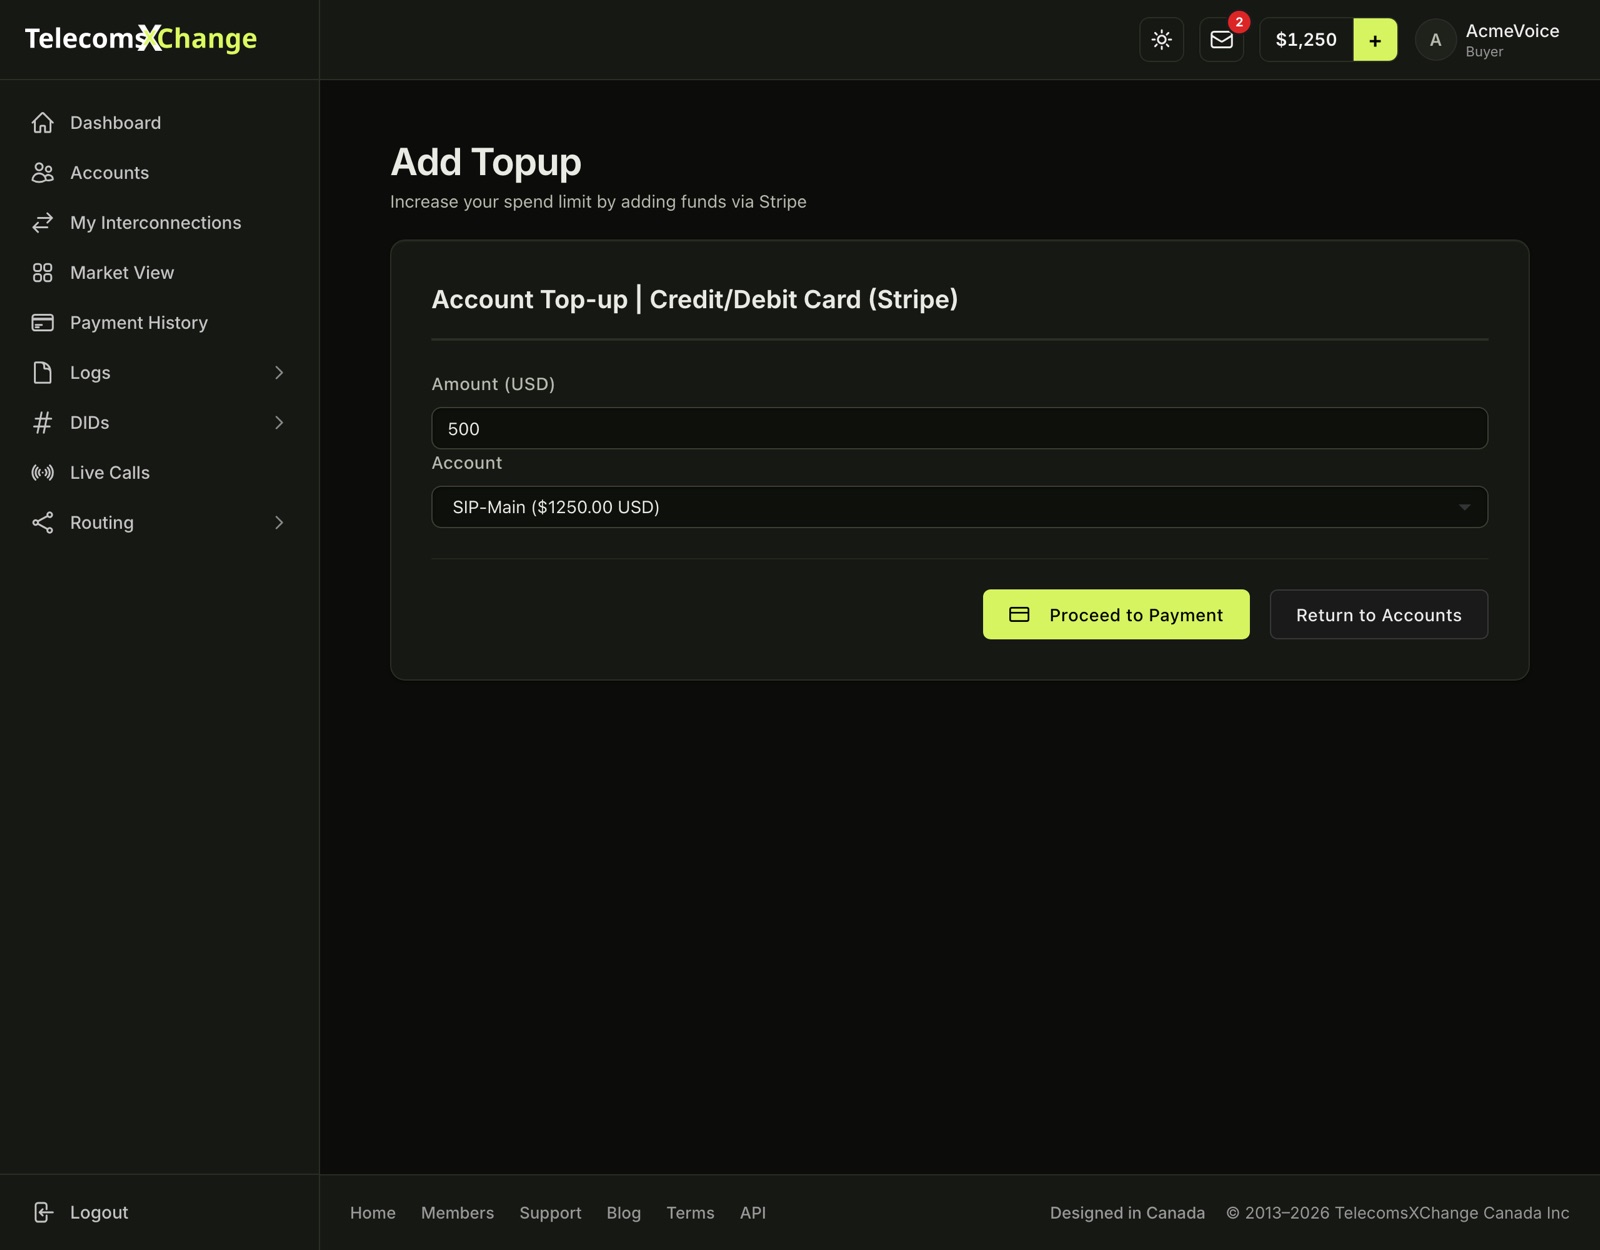Screen dimensions: 1600x1250
Task: Click the Dashboard home icon
Action: 42,123
